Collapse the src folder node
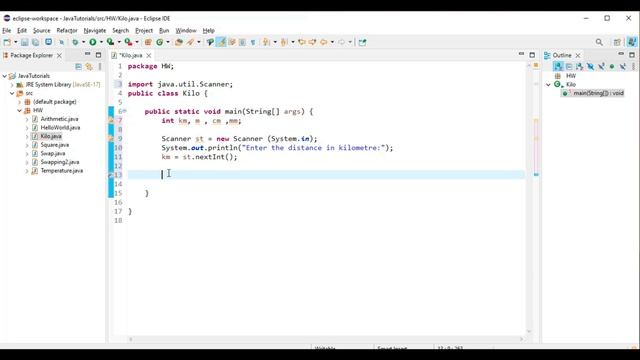Viewport: 640px width, 360px height. [12, 93]
